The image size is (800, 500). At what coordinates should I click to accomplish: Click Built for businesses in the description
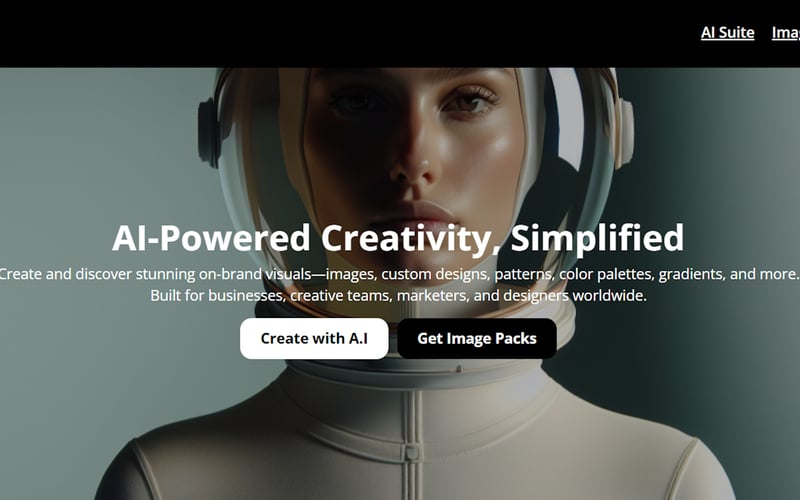[218, 296]
